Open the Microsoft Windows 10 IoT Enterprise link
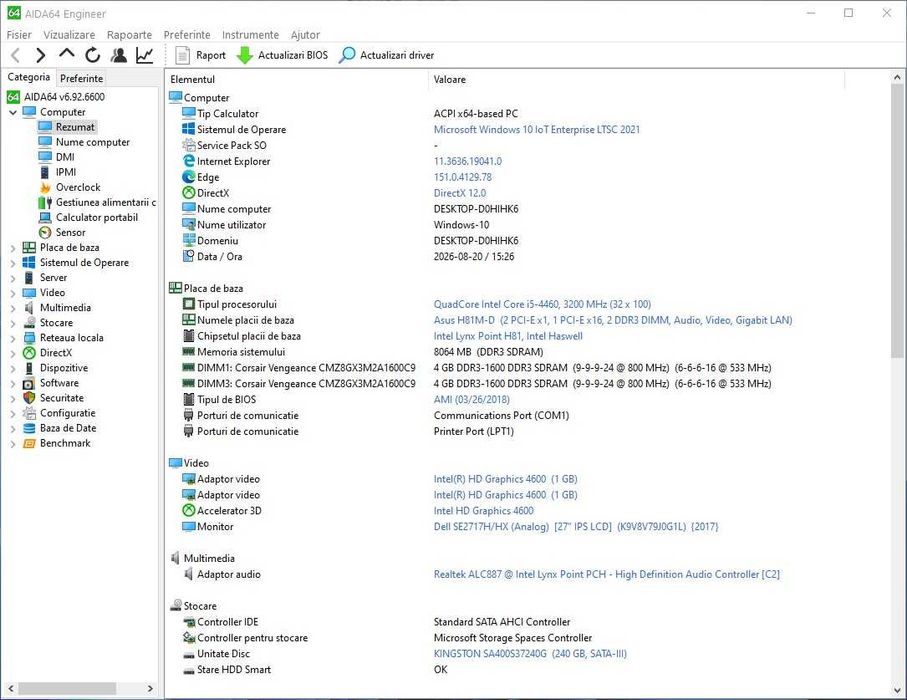Screen dimensions: 907x700 tap(537, 130)
